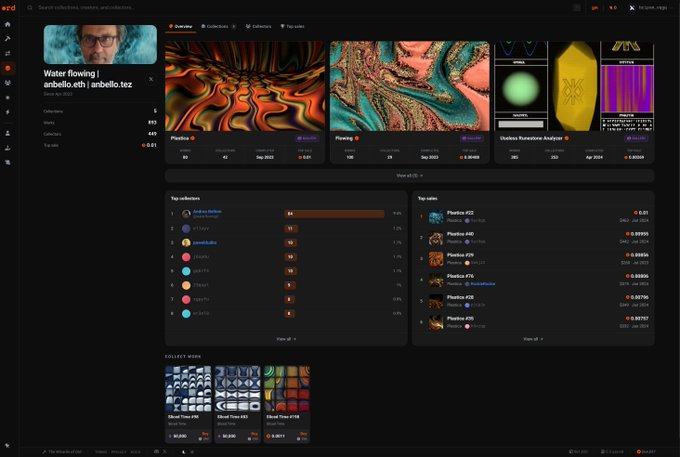Open the Plastica collection artwork

pyautogui.click(x=245, y=86)
